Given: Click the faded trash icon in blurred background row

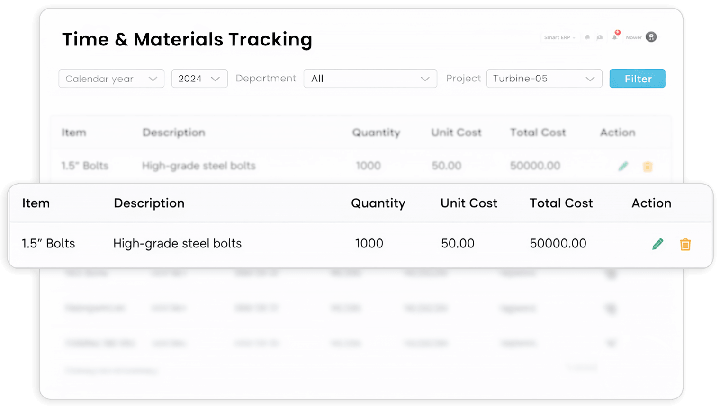Looking at the screenshot, I should coord(647,167).
